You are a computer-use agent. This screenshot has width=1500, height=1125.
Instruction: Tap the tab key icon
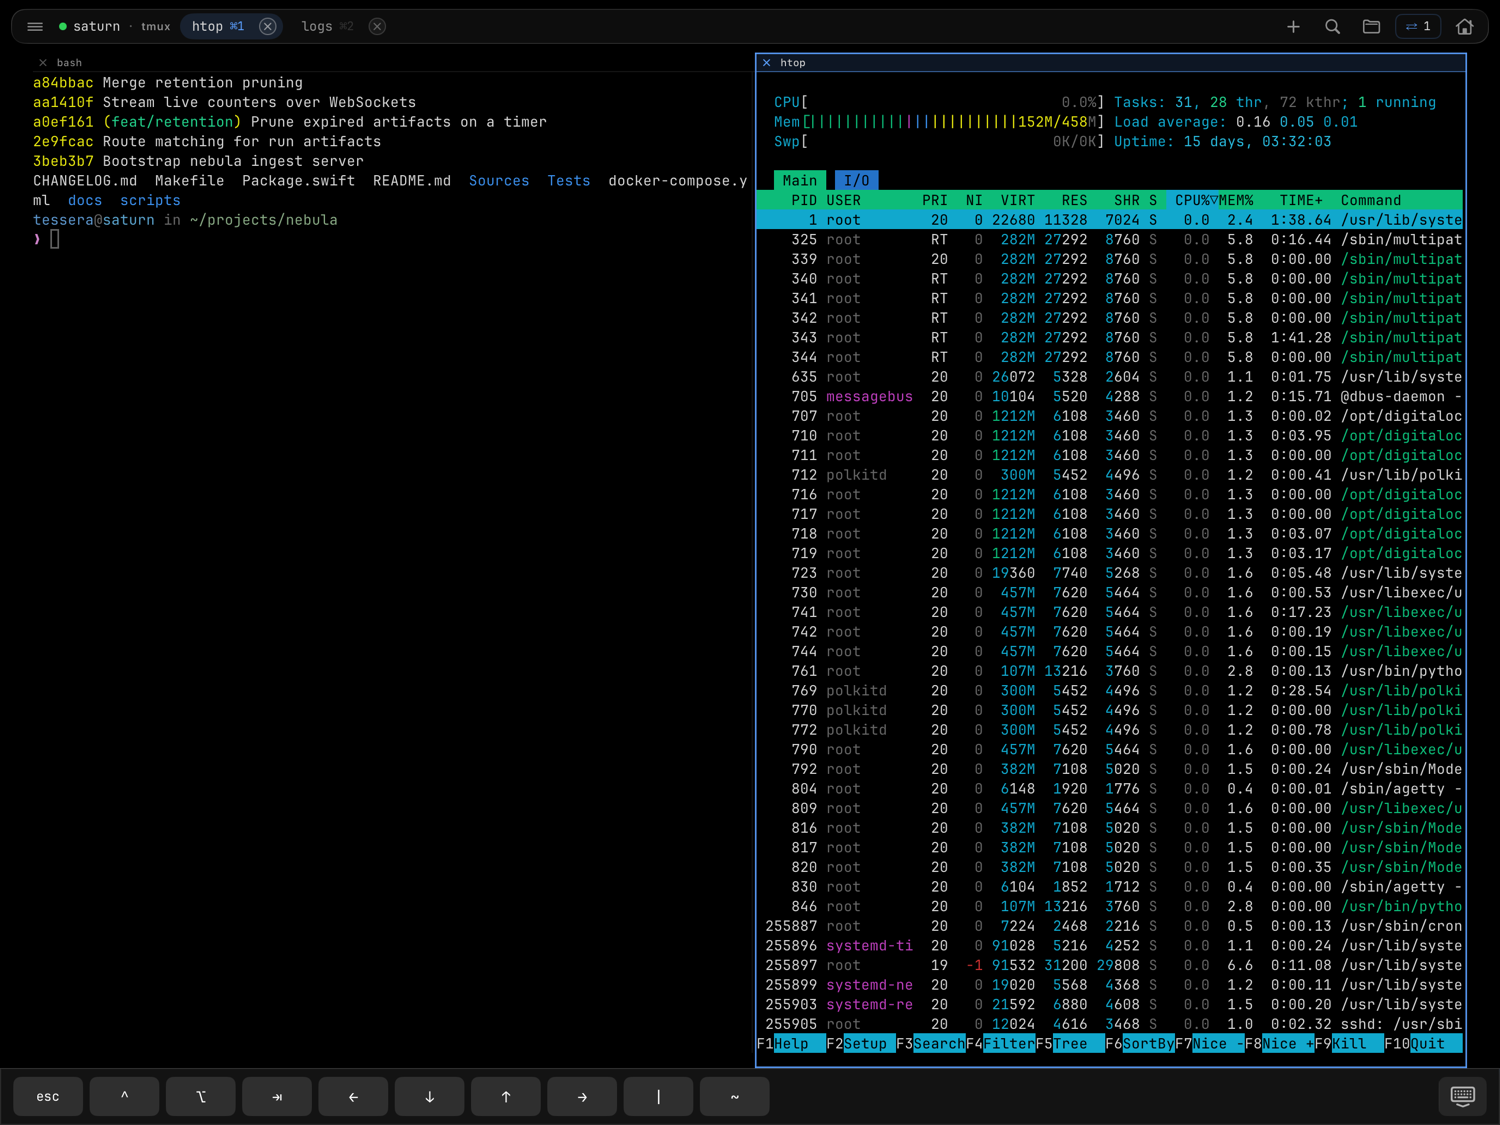277,1097
